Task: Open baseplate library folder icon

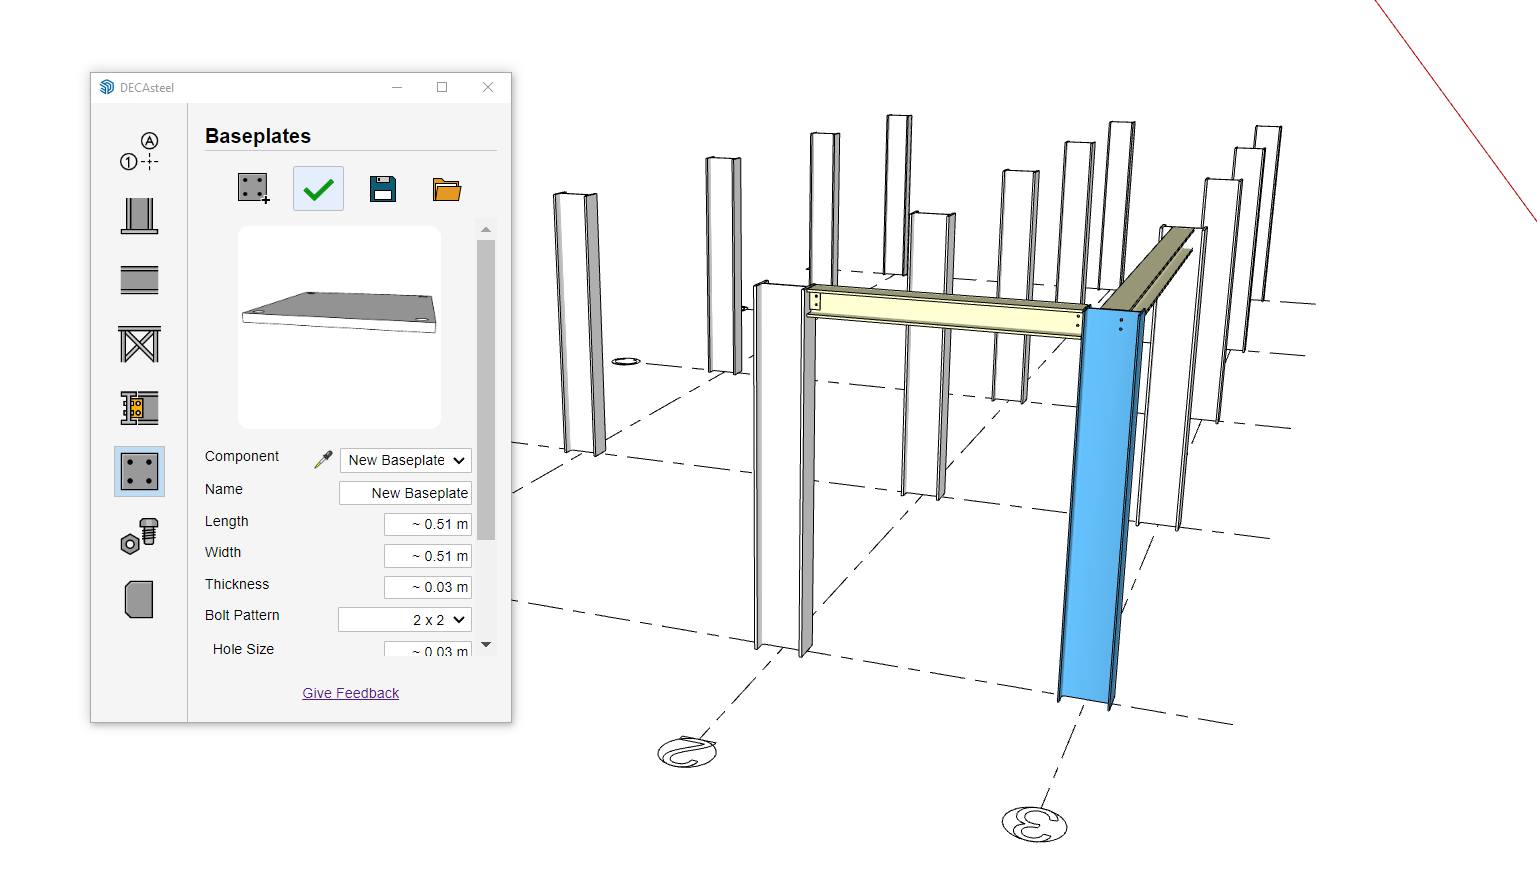Action: click(x=446, y=188)
